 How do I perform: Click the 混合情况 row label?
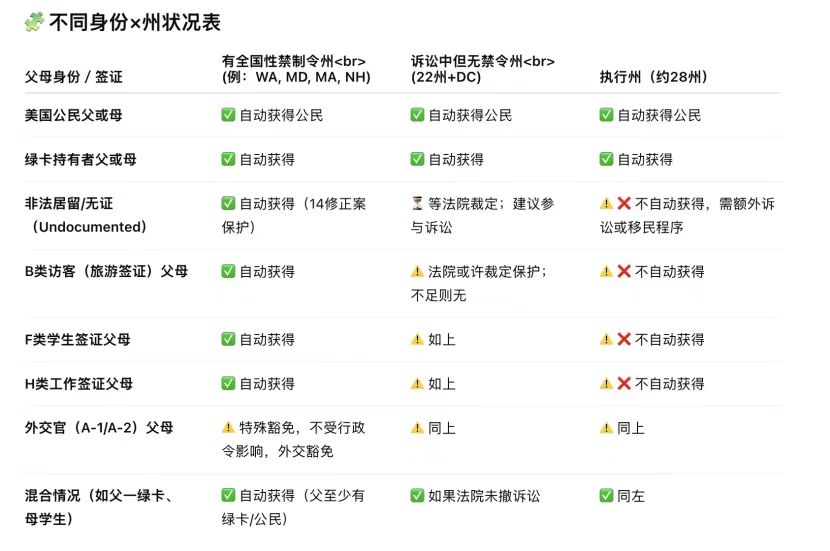point(99,506)
